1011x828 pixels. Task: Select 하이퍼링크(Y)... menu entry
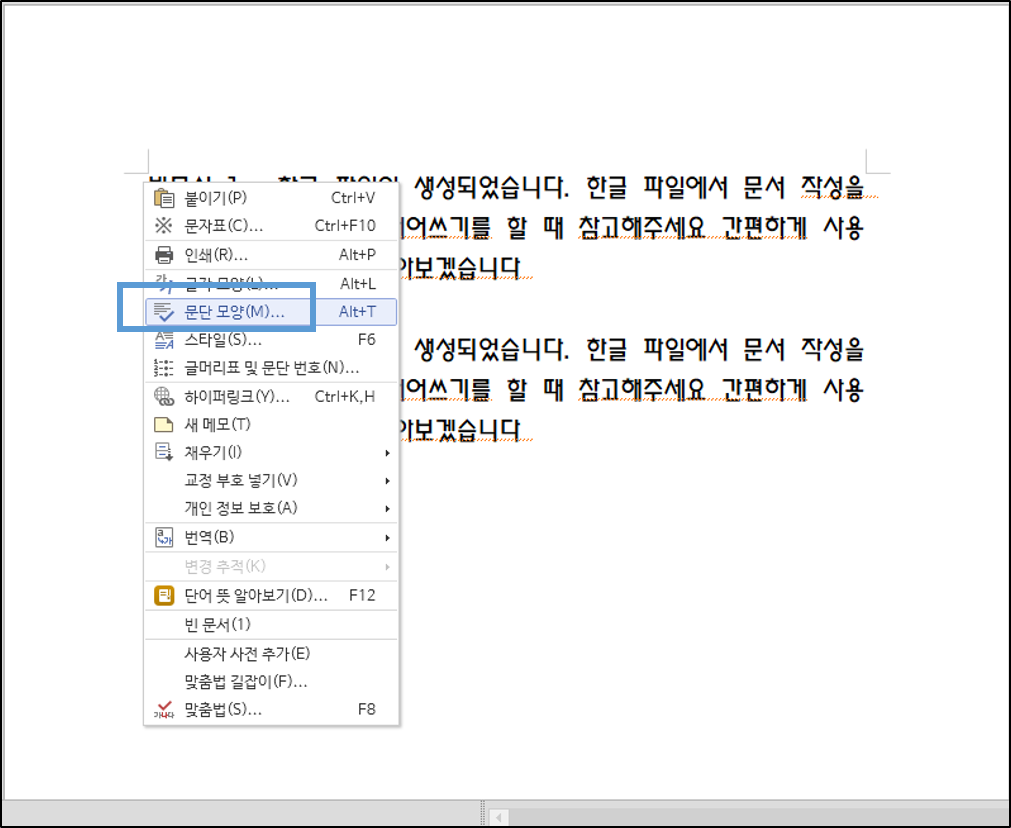pyautogui.click(x=271, y=397)
